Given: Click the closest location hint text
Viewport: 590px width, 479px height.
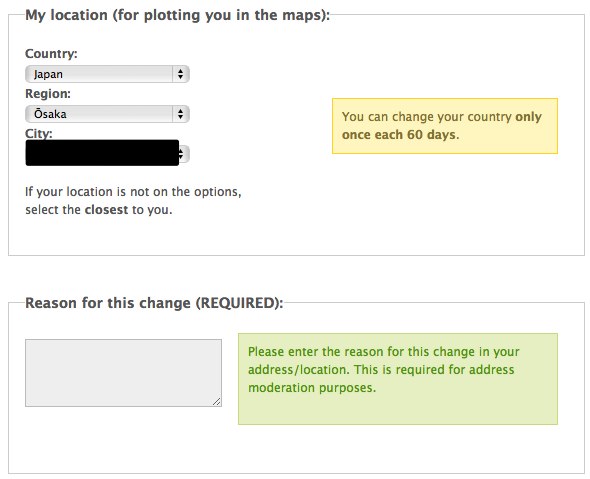Looking at the screenshot, I should pyautogui.click(x=133, y=201).
